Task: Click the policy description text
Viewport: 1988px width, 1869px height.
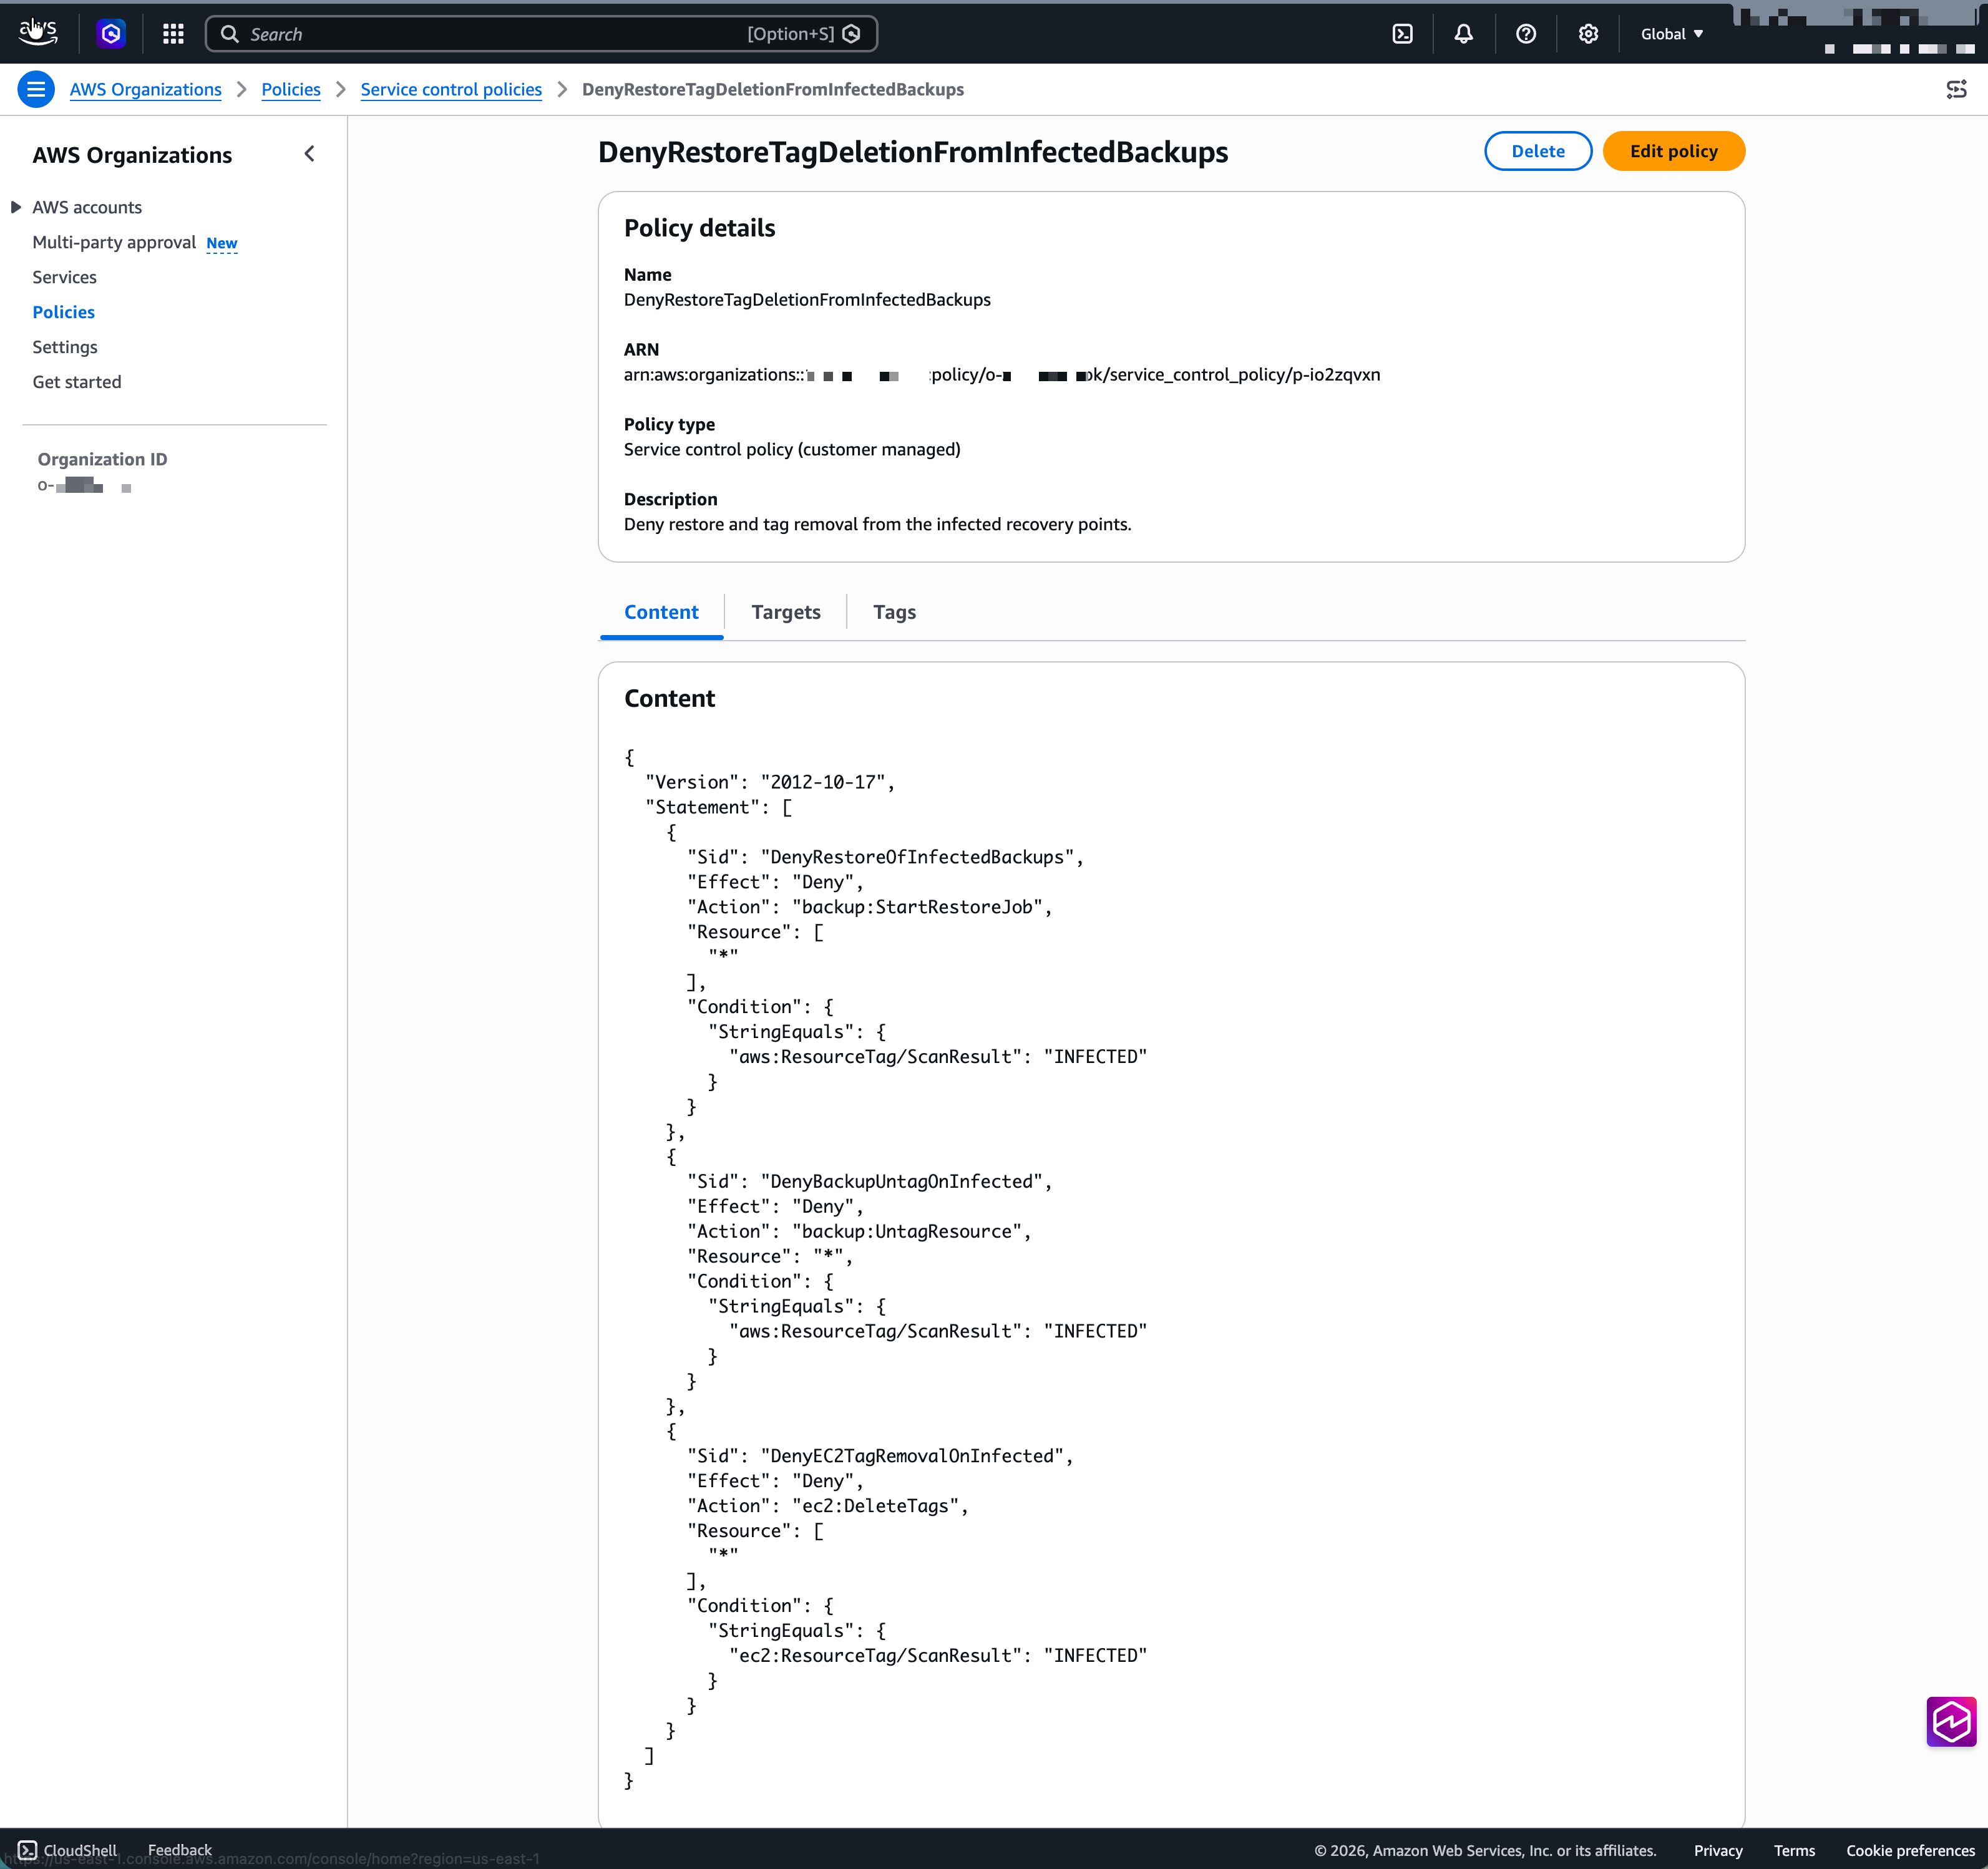Action: coord(877,525)
